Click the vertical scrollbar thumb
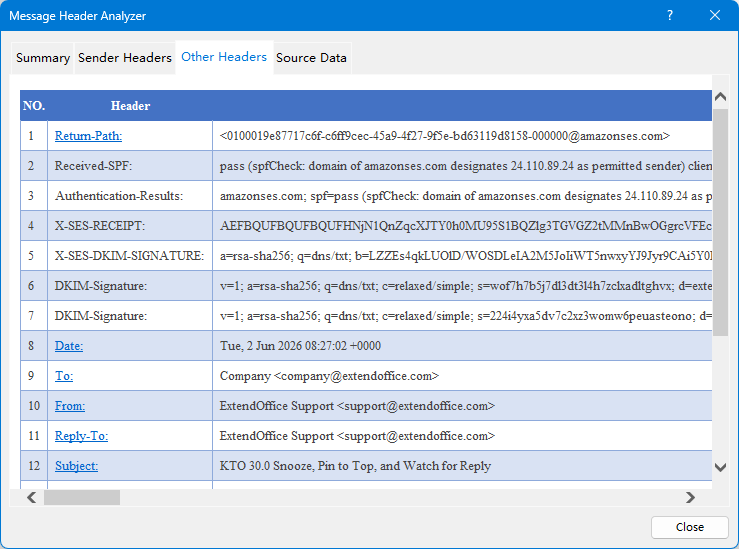 [x=720, y=222]
